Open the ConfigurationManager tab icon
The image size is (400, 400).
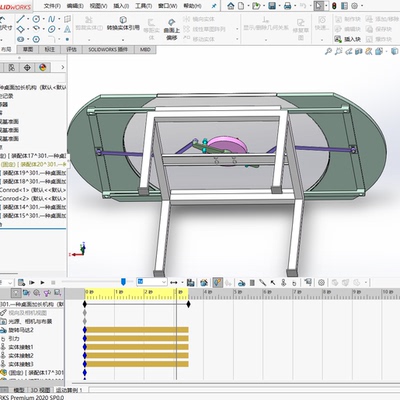tap(12, 68)
